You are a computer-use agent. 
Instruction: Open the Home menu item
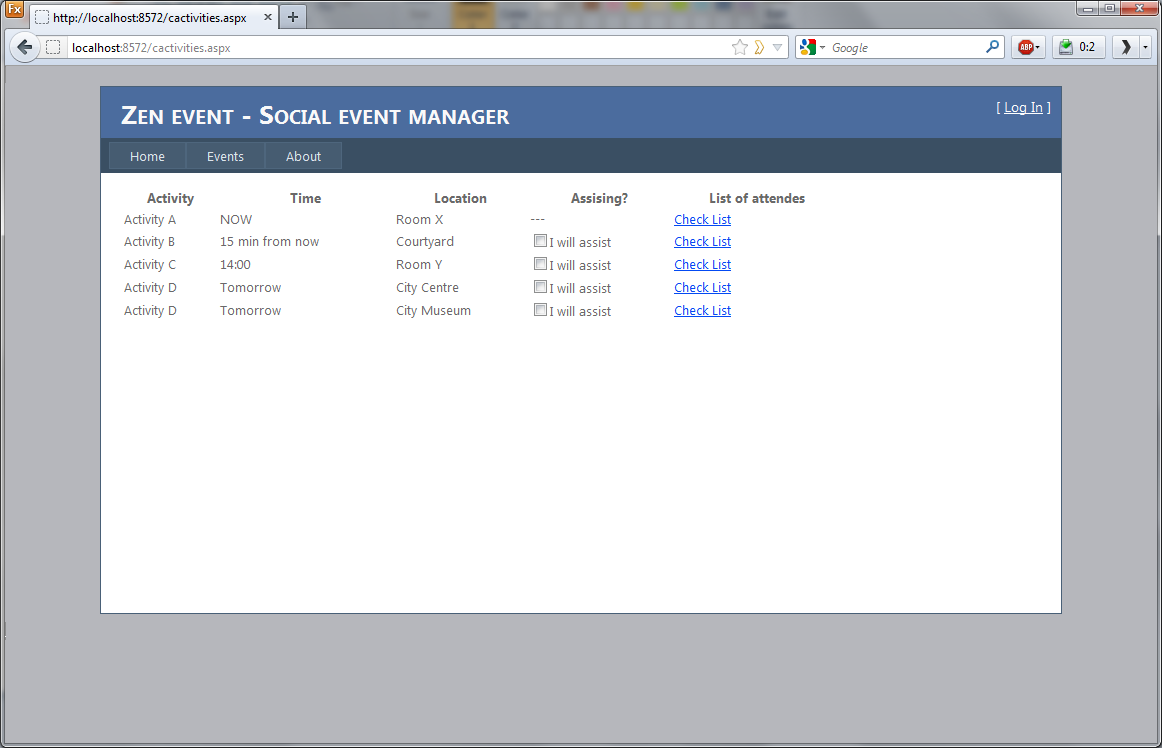(147, 156)
